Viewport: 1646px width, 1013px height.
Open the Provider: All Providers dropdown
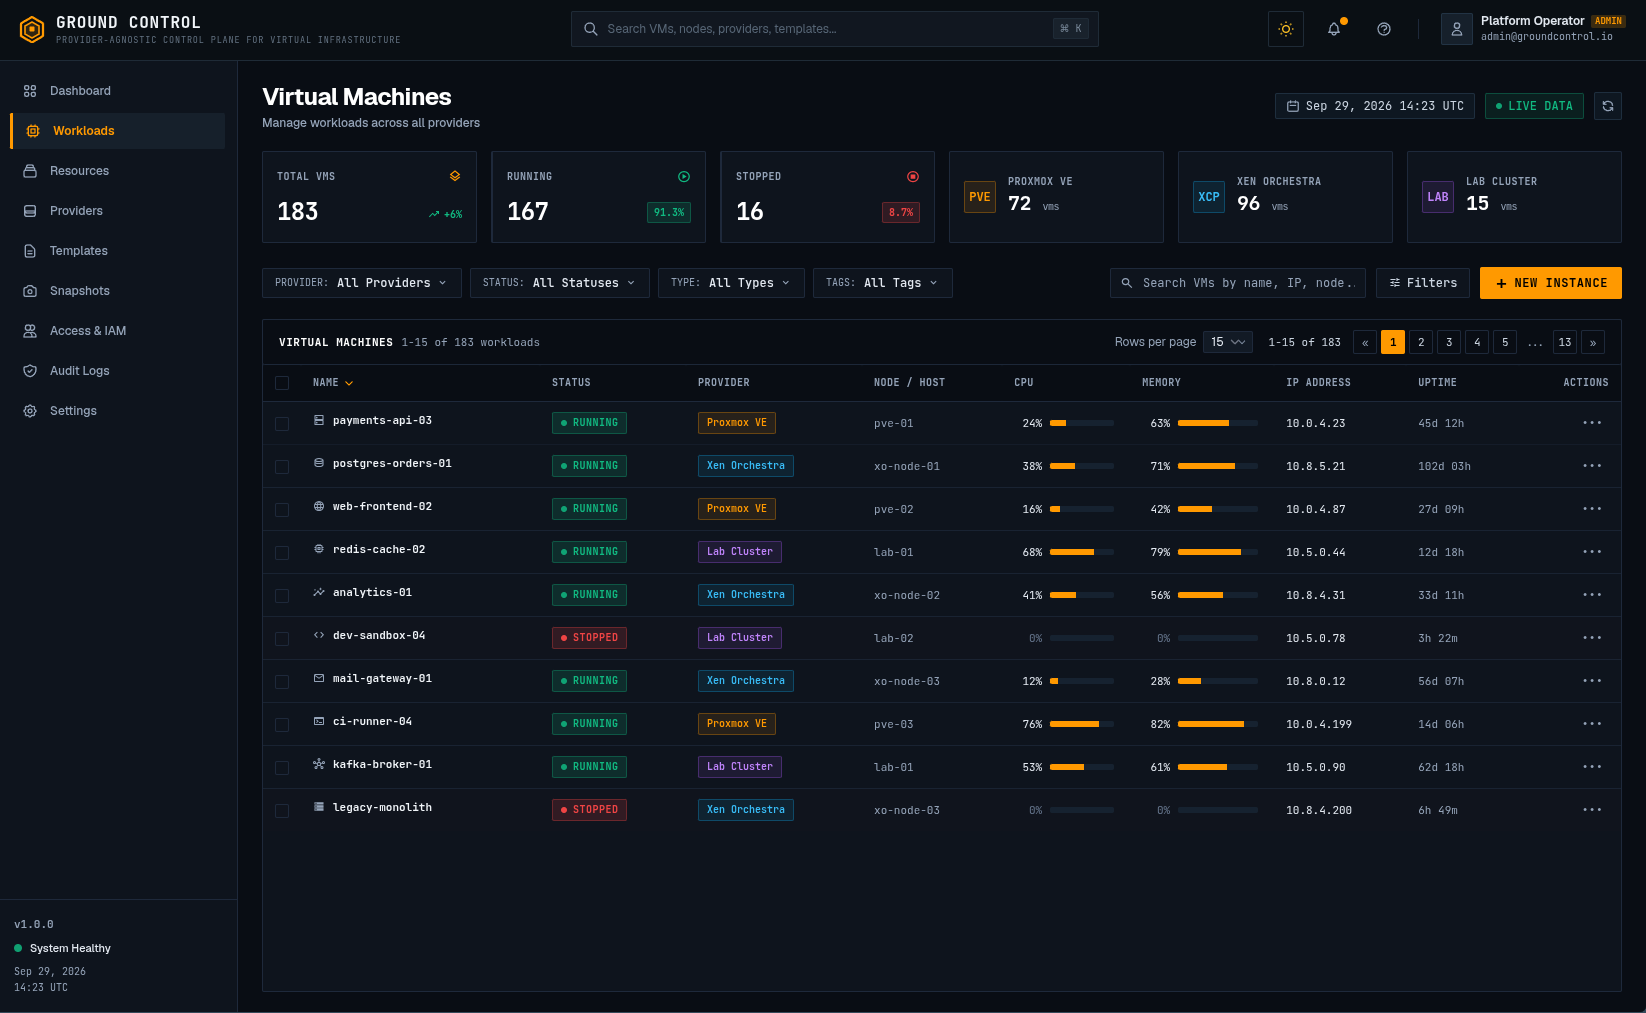362,283
